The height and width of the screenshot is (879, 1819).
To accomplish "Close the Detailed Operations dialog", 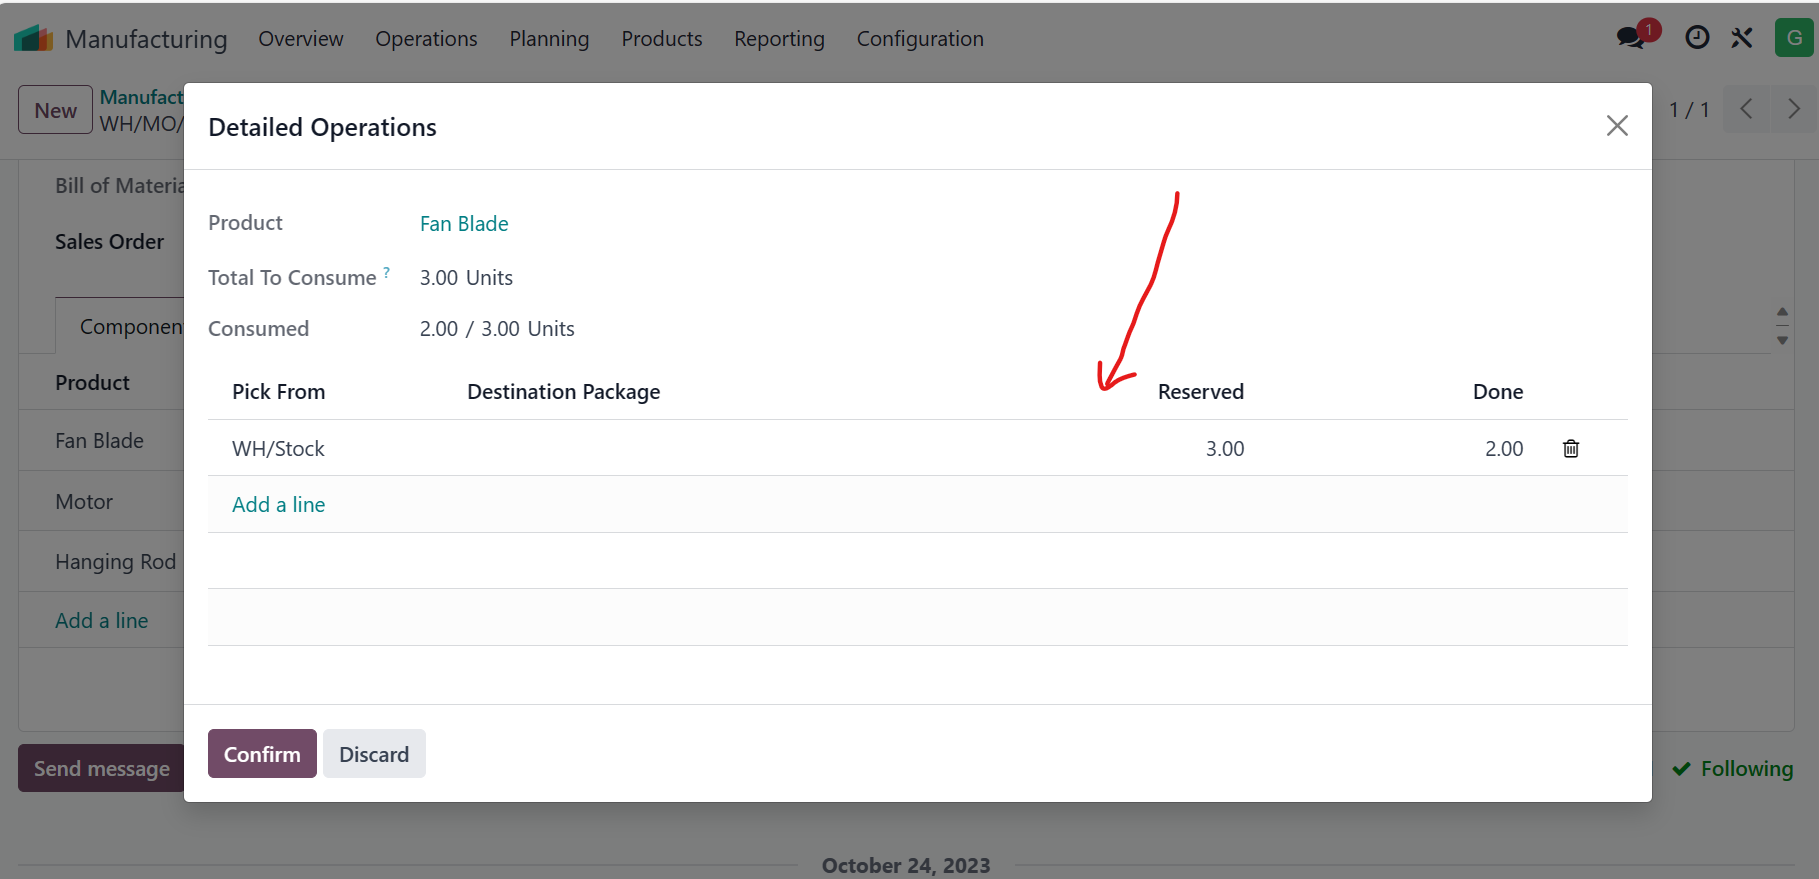I will pyautogui.click(x=1617, y=126).
